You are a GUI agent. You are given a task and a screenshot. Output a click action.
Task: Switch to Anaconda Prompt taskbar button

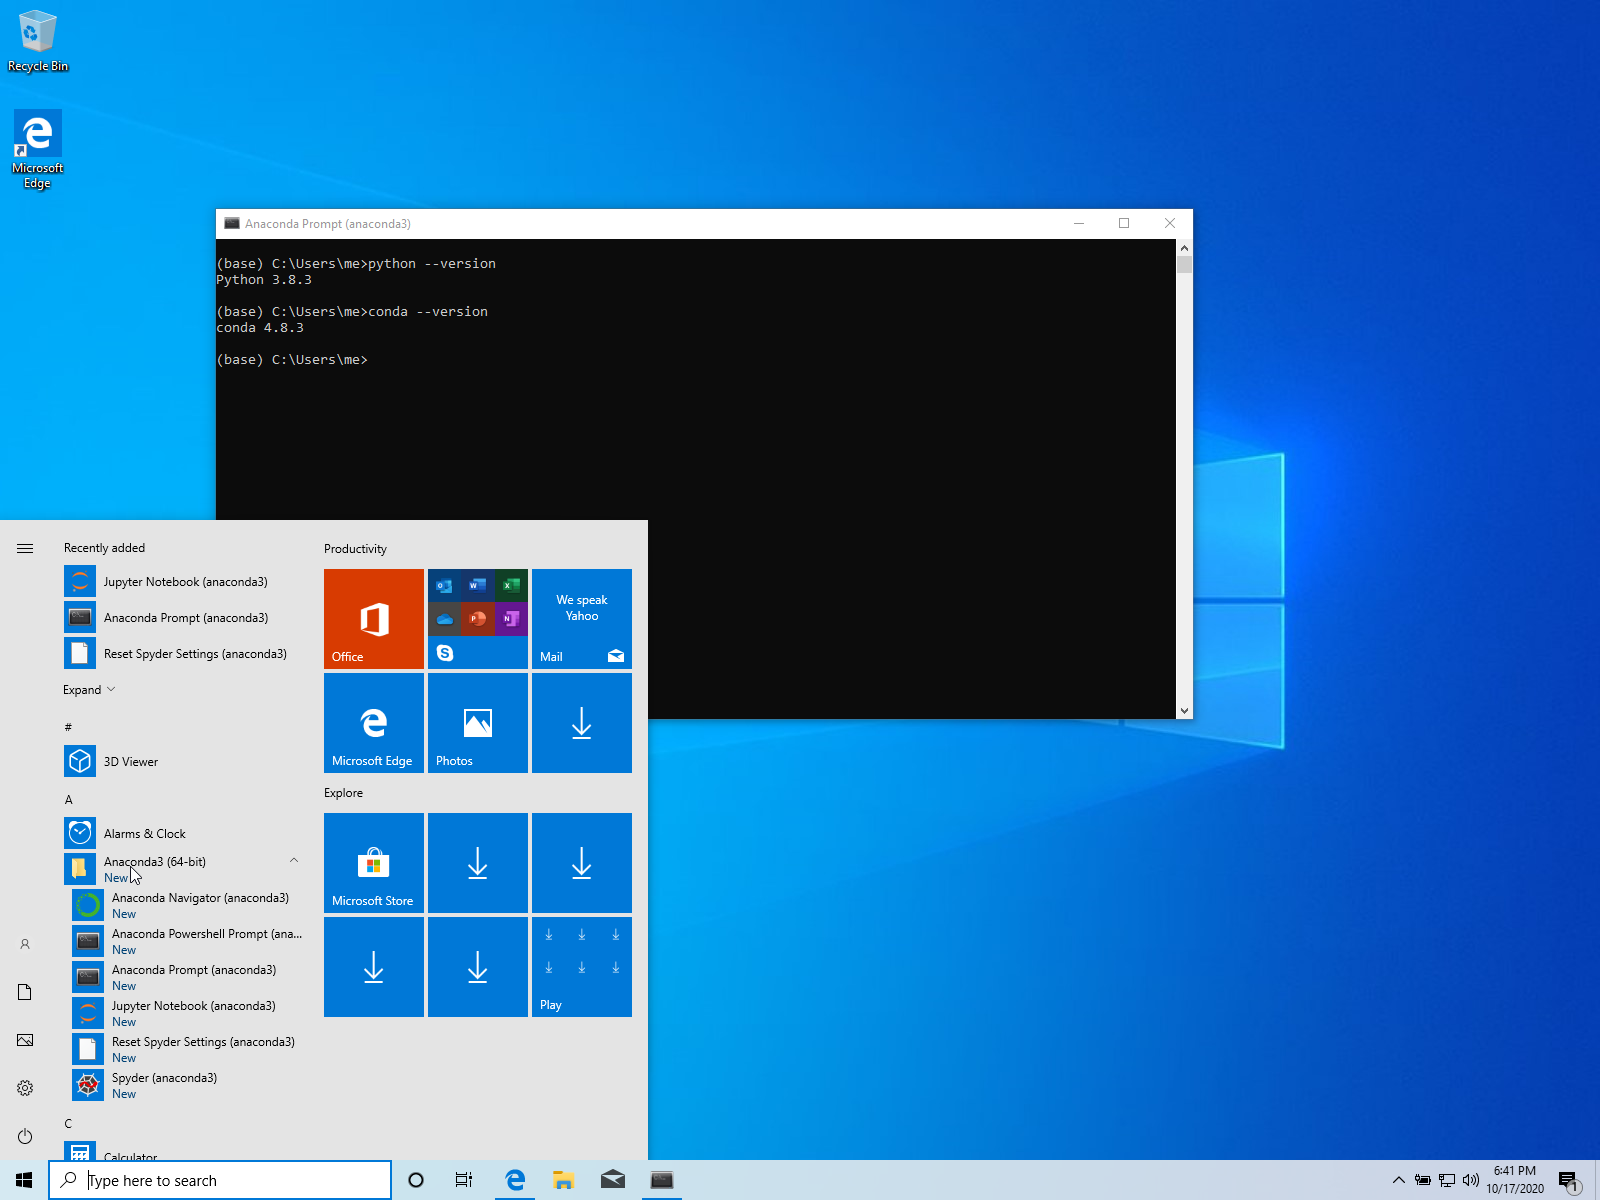pos(661,1180)
